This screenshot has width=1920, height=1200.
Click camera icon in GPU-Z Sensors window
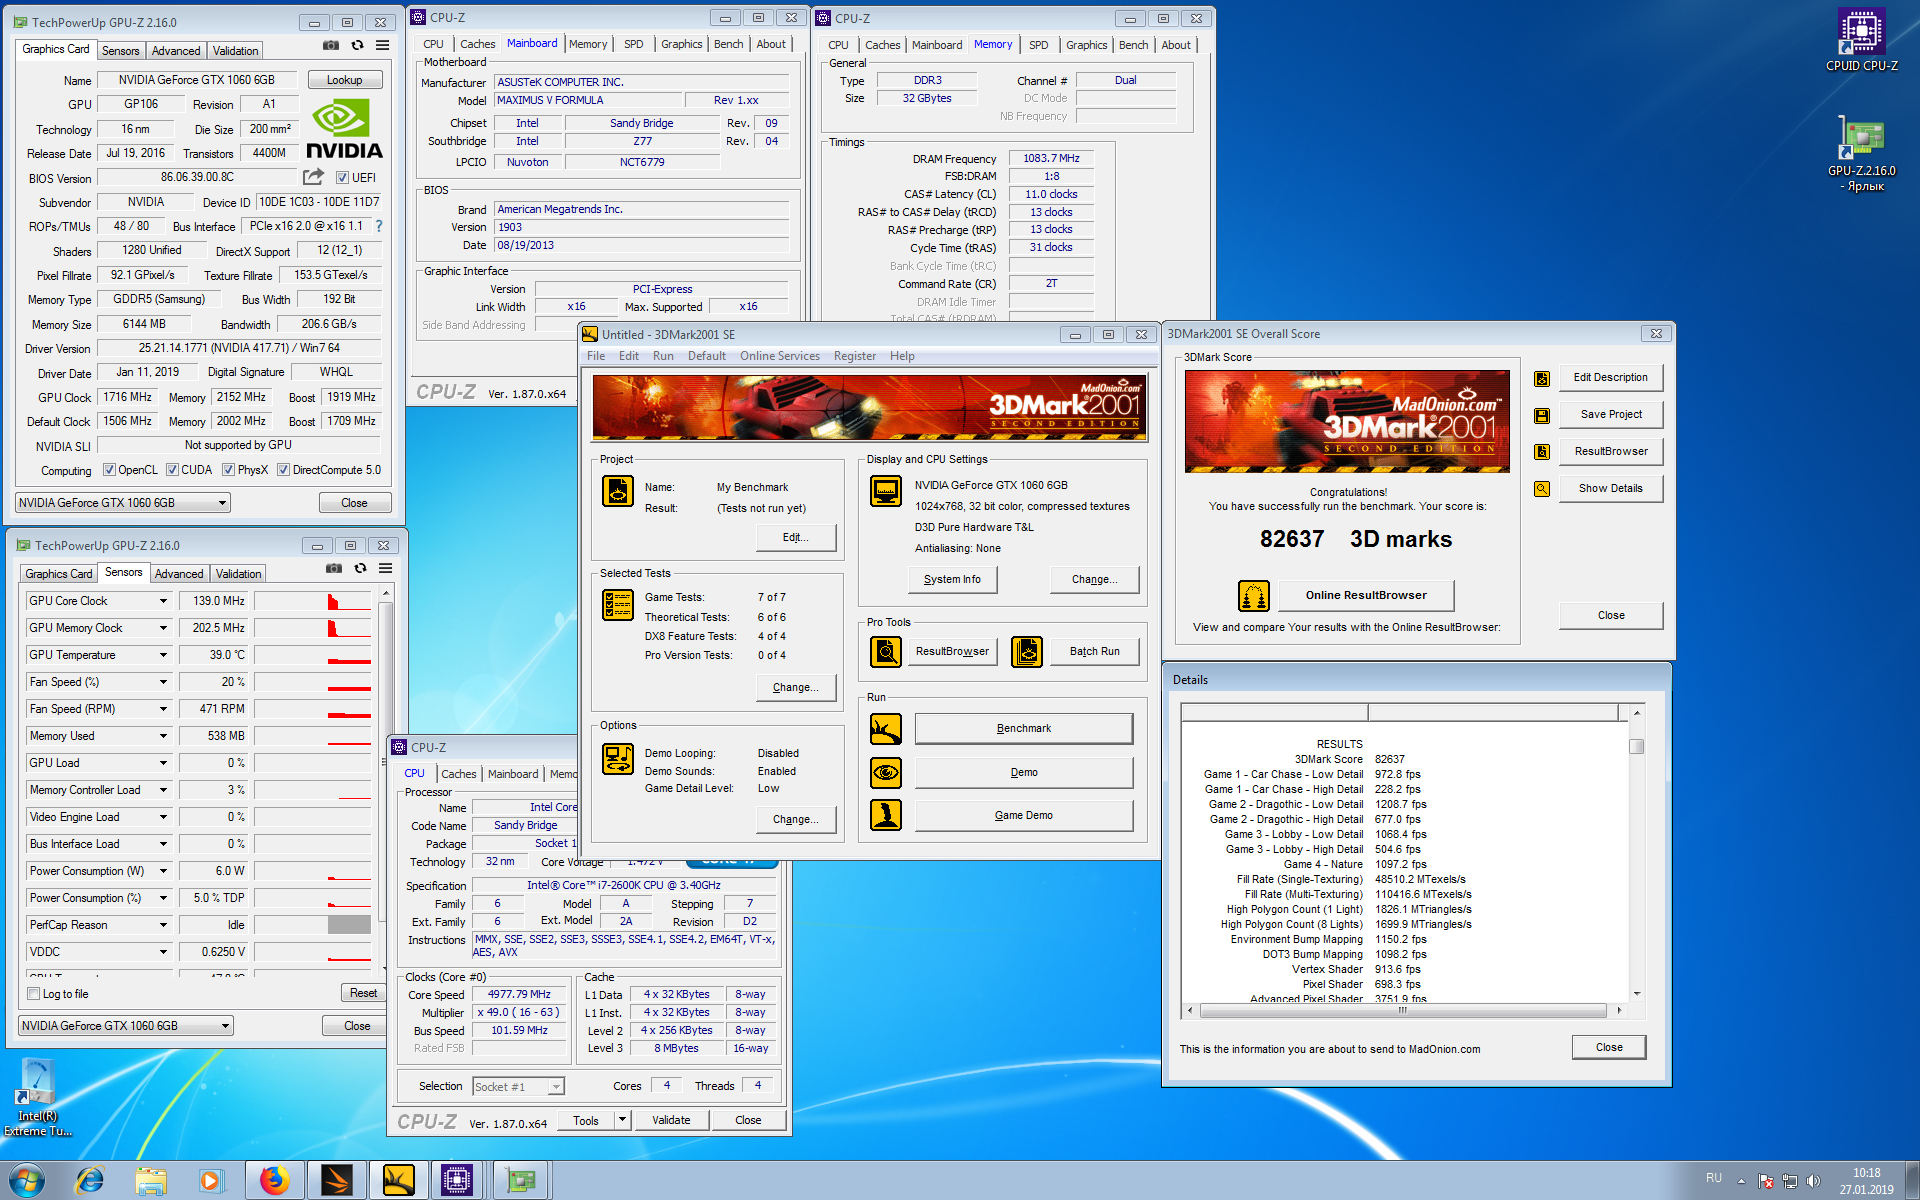334,569
